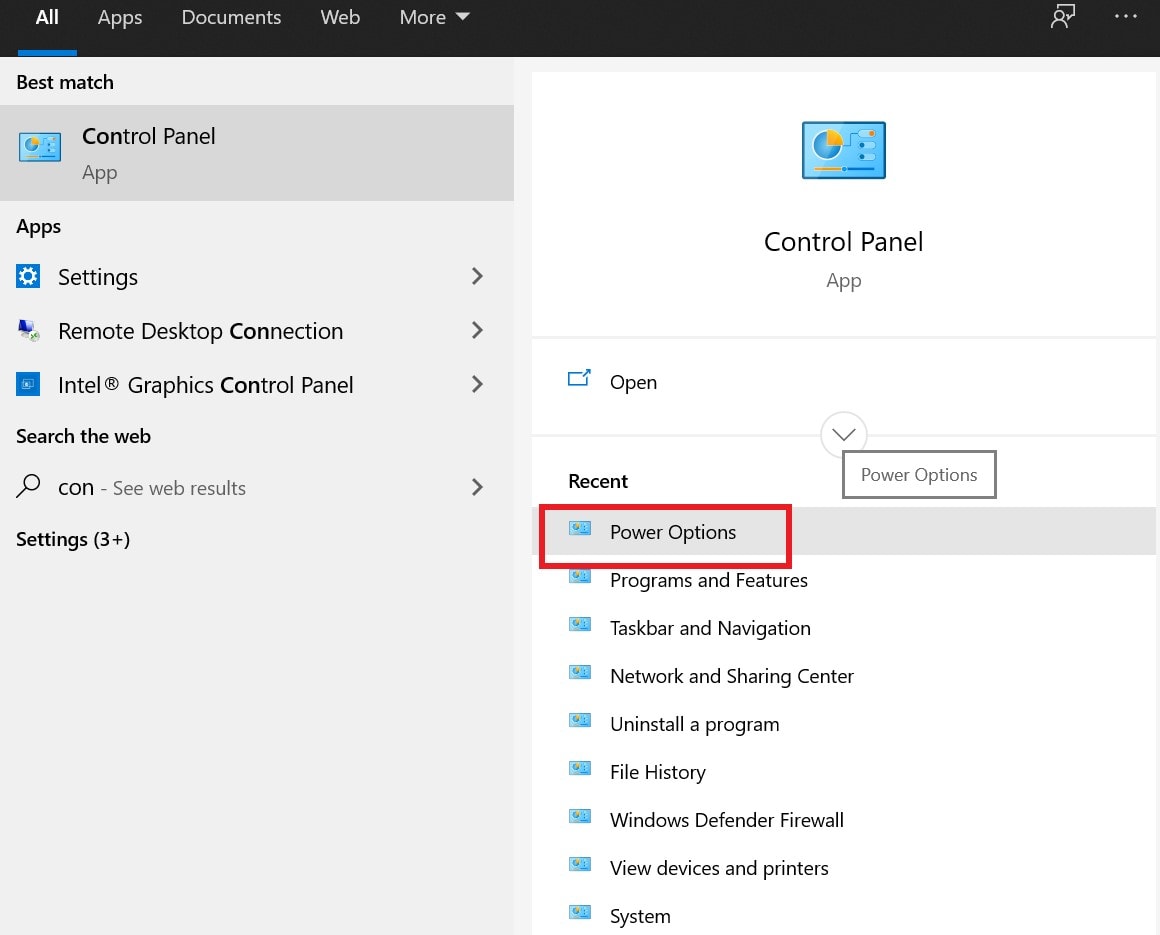Click the Intel Graphics Control Panel icon
1160x935 pixels.
point(28,384)
